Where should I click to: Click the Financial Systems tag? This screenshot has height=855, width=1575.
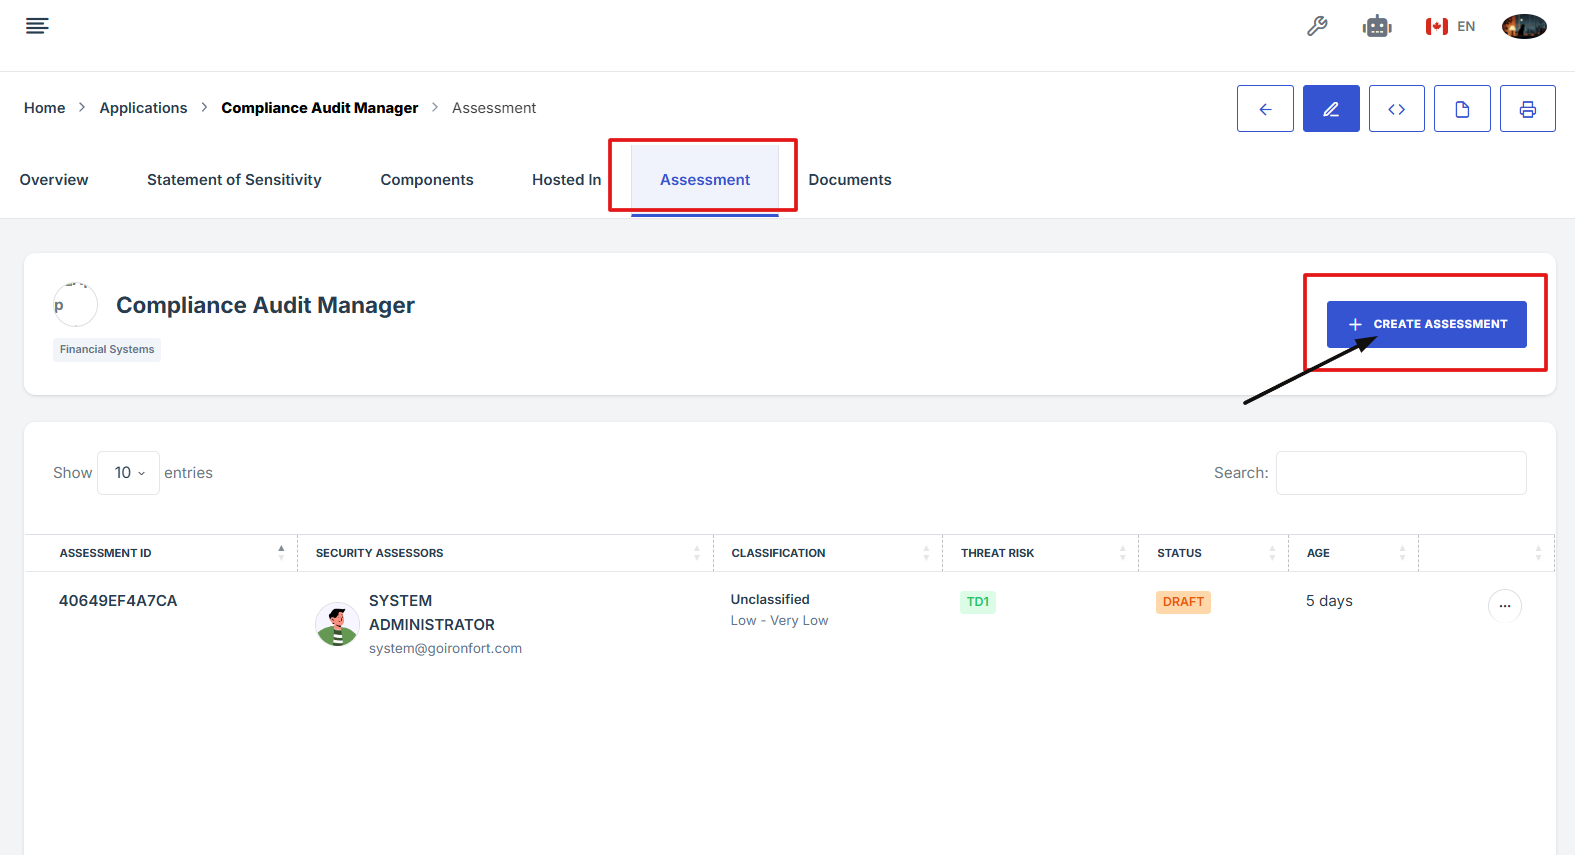click(107, 350)
